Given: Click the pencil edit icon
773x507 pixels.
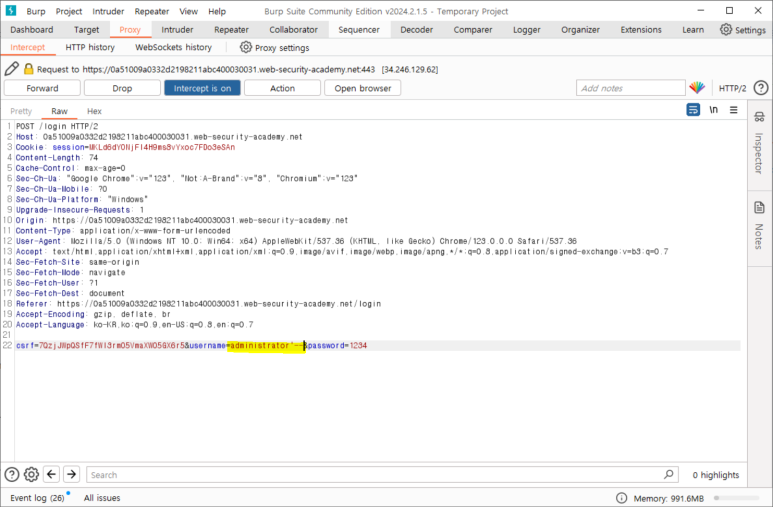Looking at the screenshot, I should 12,69.
